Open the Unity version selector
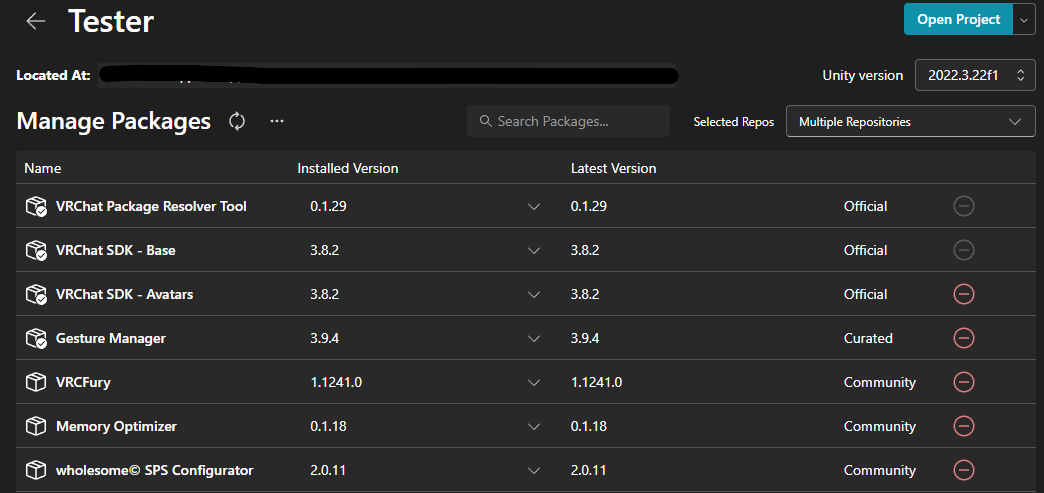This screenshot has width=1044, height=493. [975, 75]
